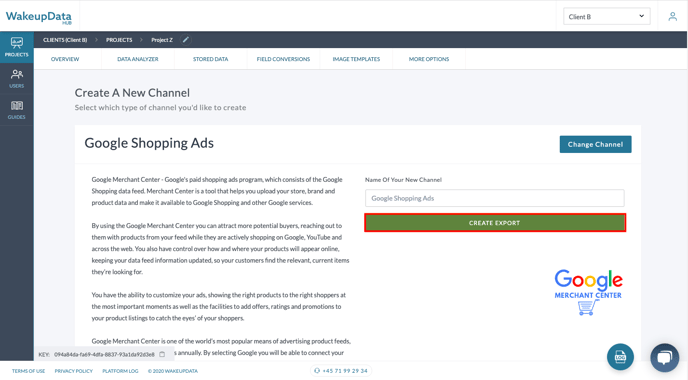Switch to the Overview tab
The width and height of the screenshot is (688, 380).
click(x=65, y=59)
